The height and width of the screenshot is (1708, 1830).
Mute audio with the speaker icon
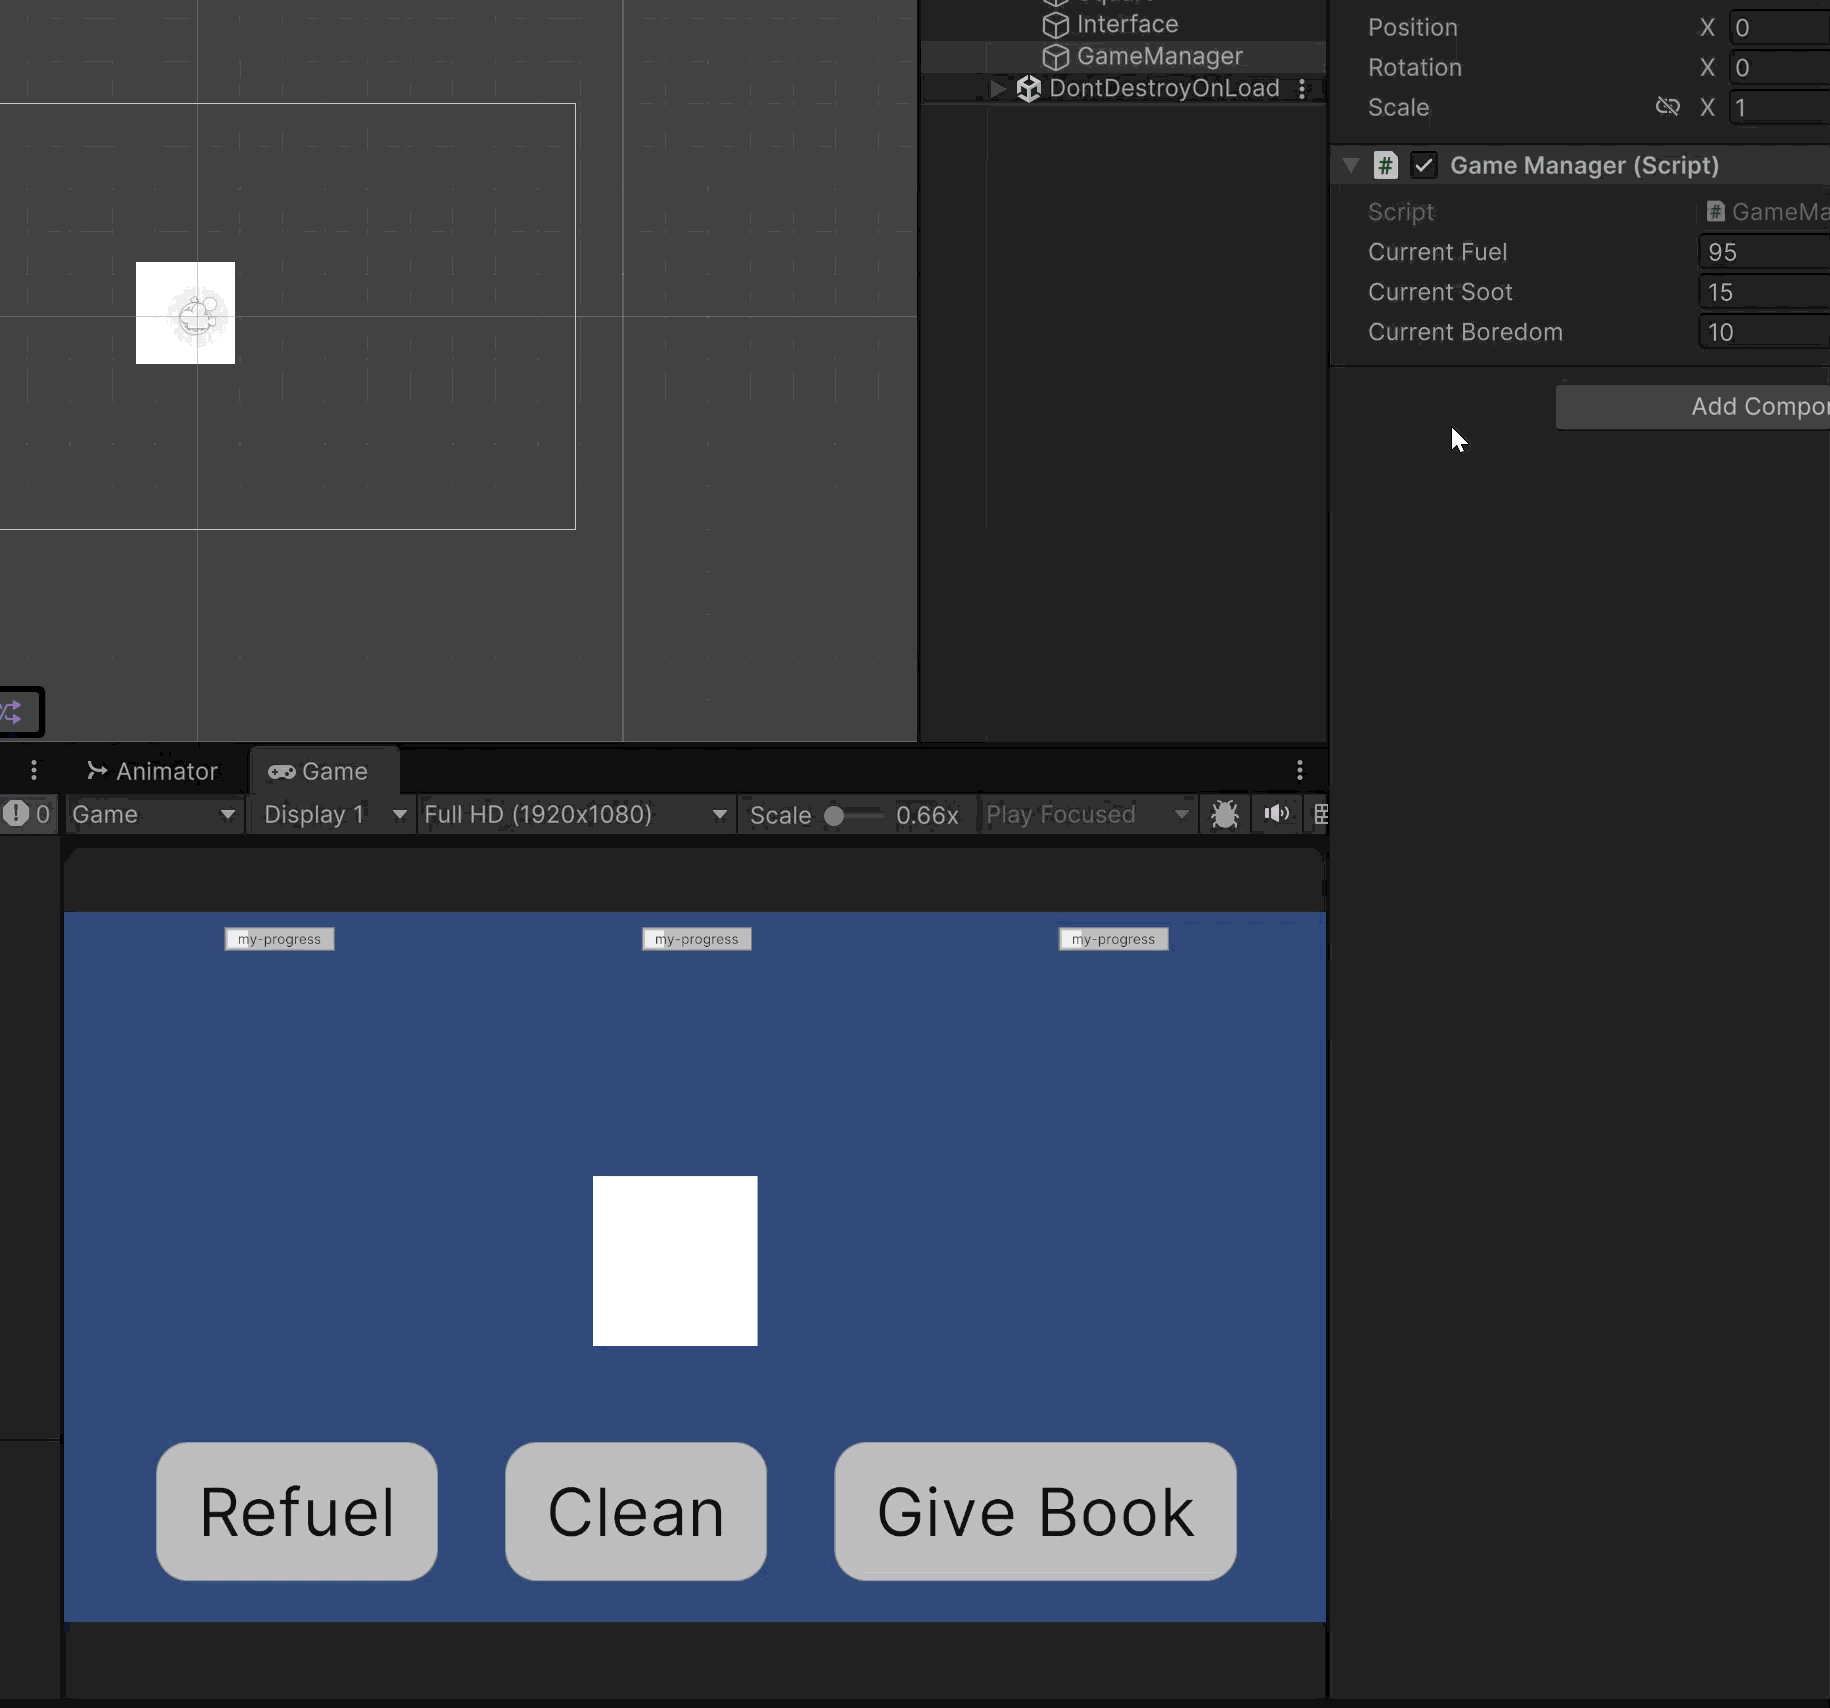1276,814
